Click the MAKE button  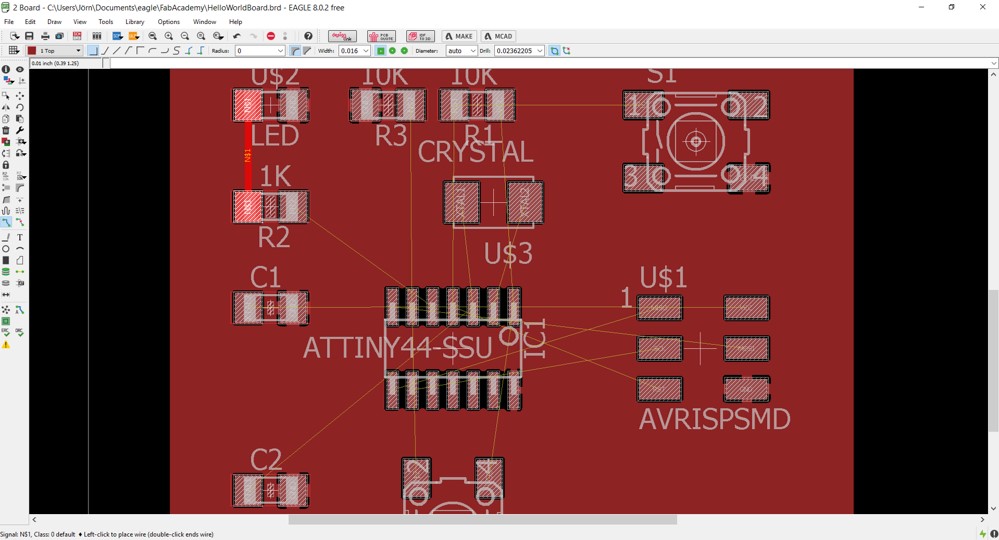[459, 36]
